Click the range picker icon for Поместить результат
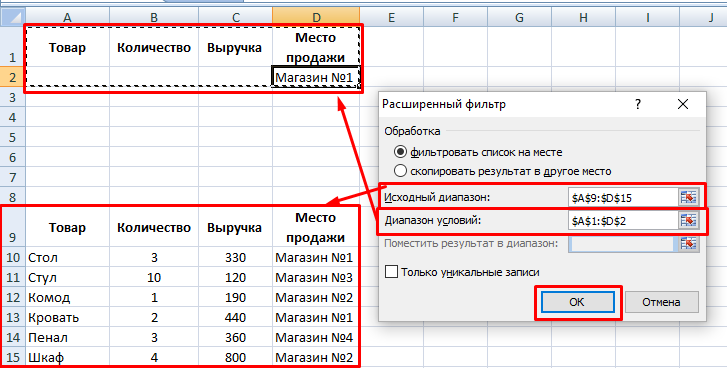Image resolution: width=727 pixels, height=368 pixels. (689, 243)
